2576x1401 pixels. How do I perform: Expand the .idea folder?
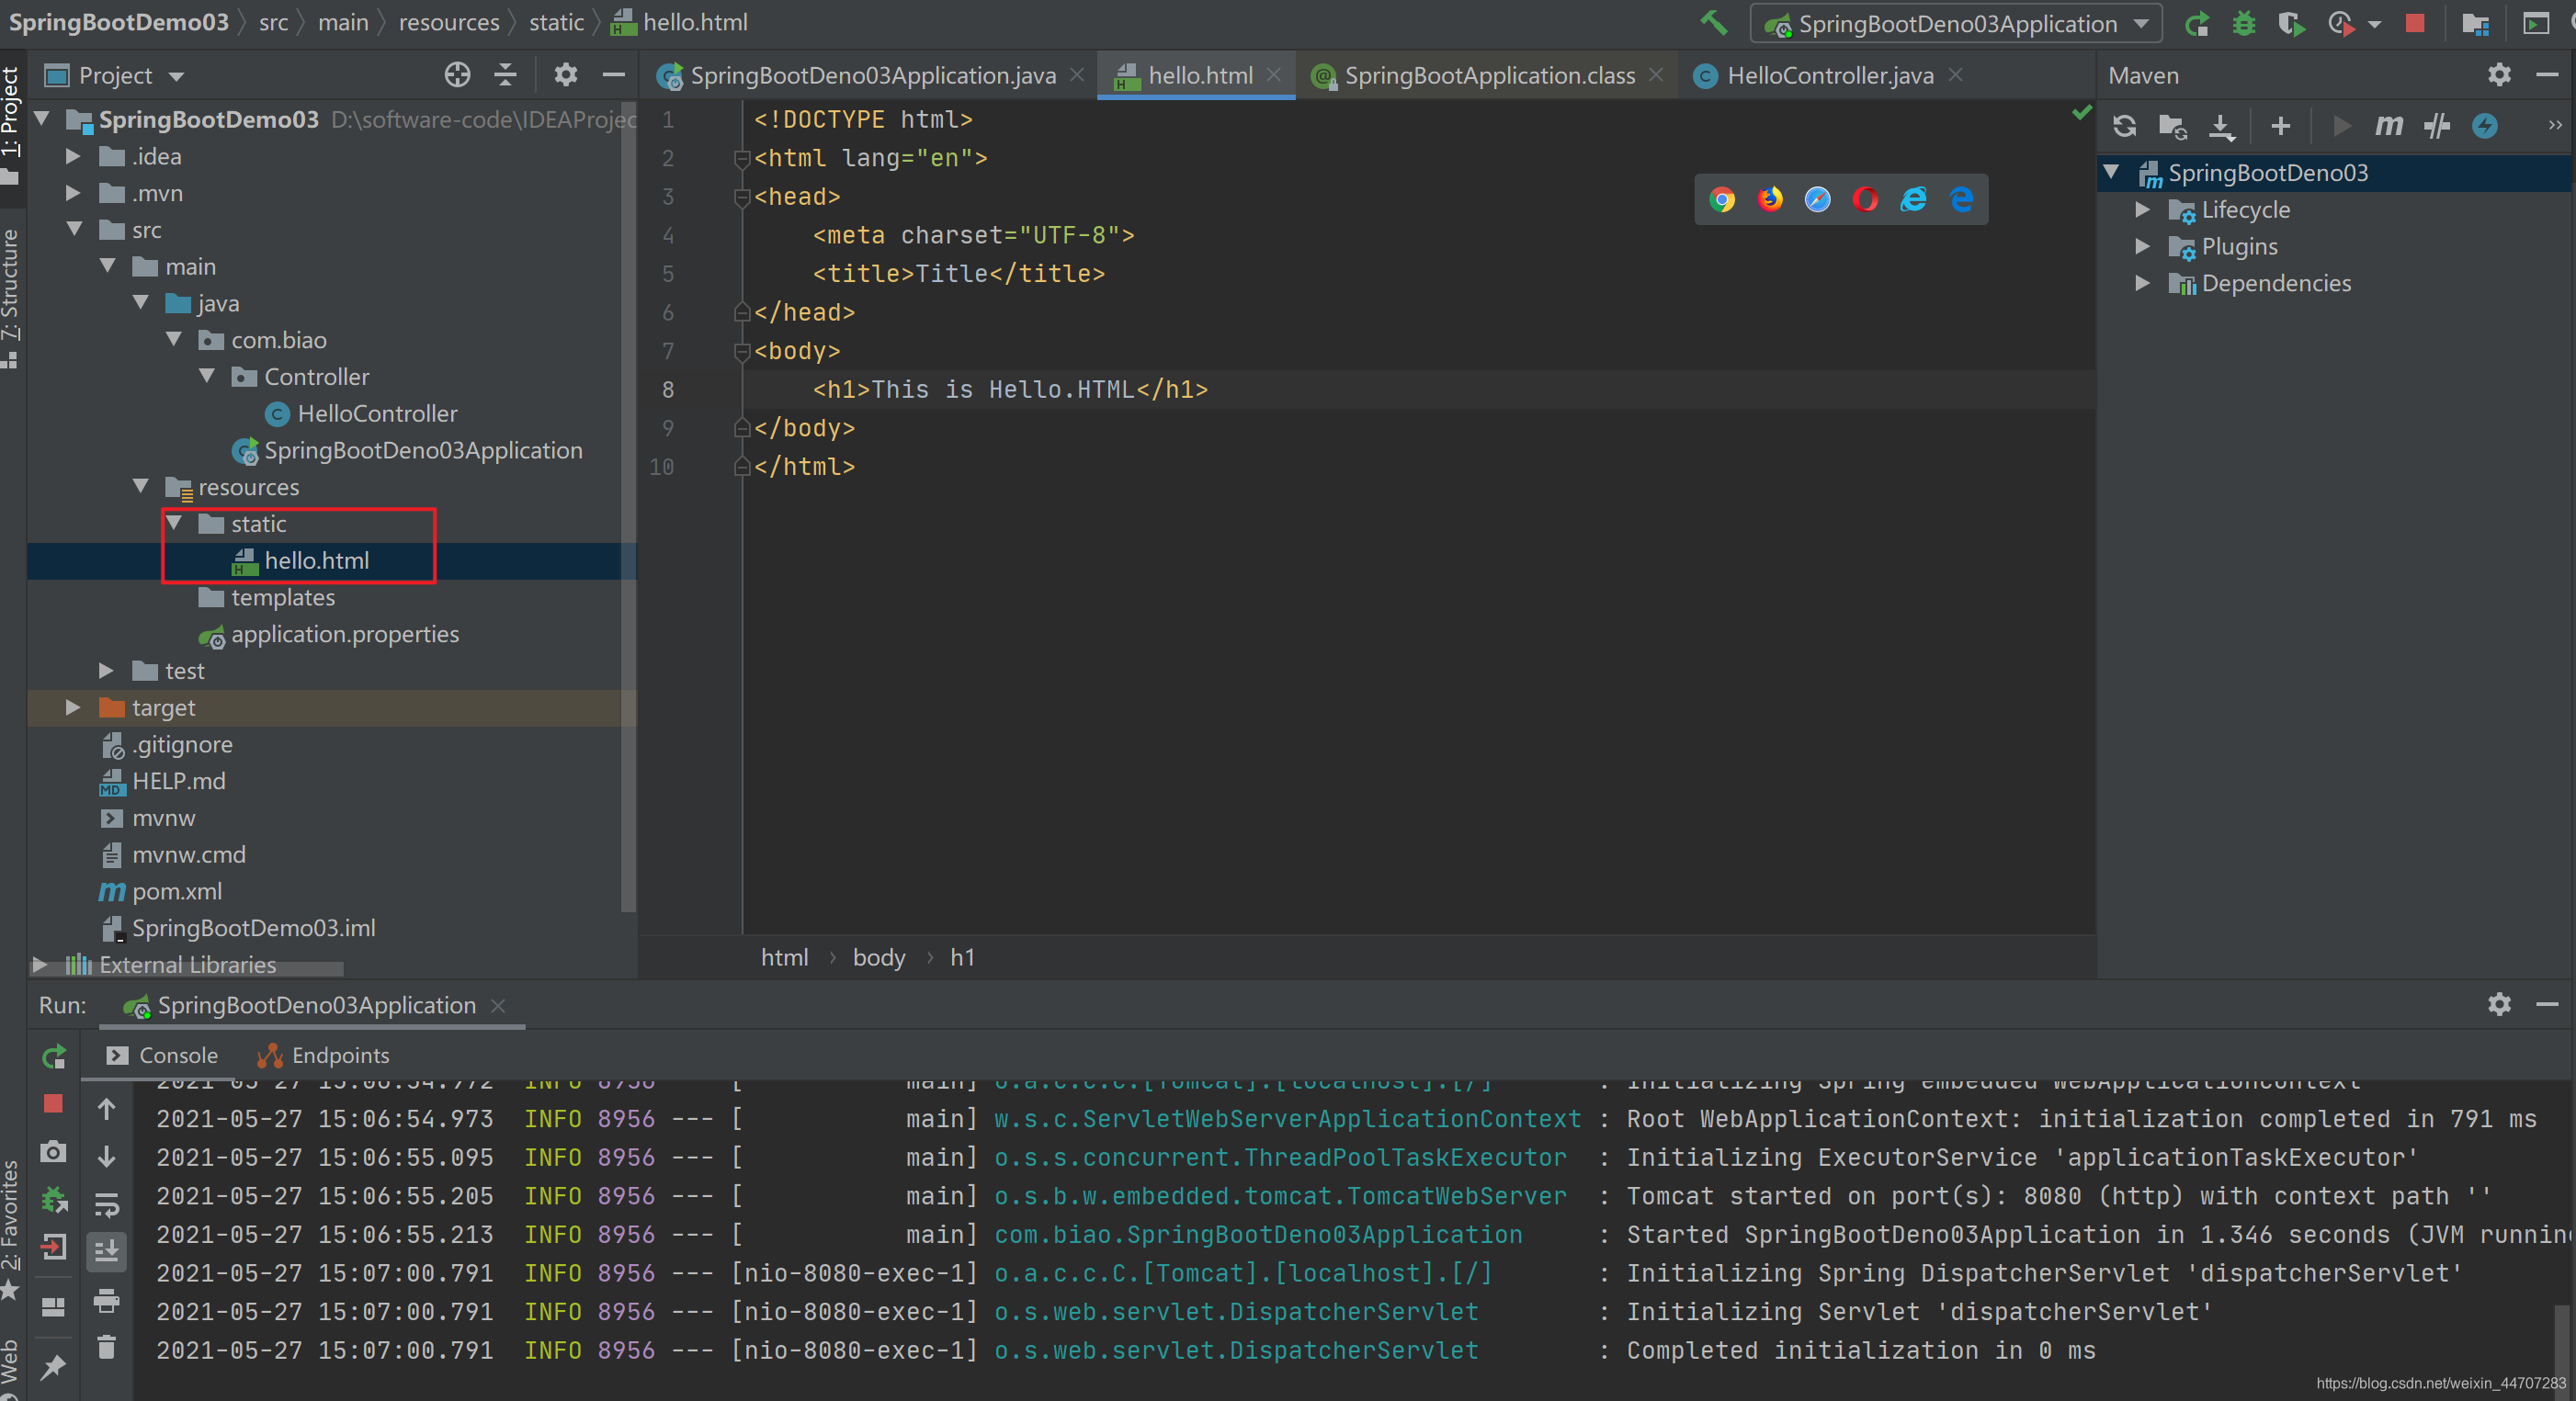pos(73,156)
